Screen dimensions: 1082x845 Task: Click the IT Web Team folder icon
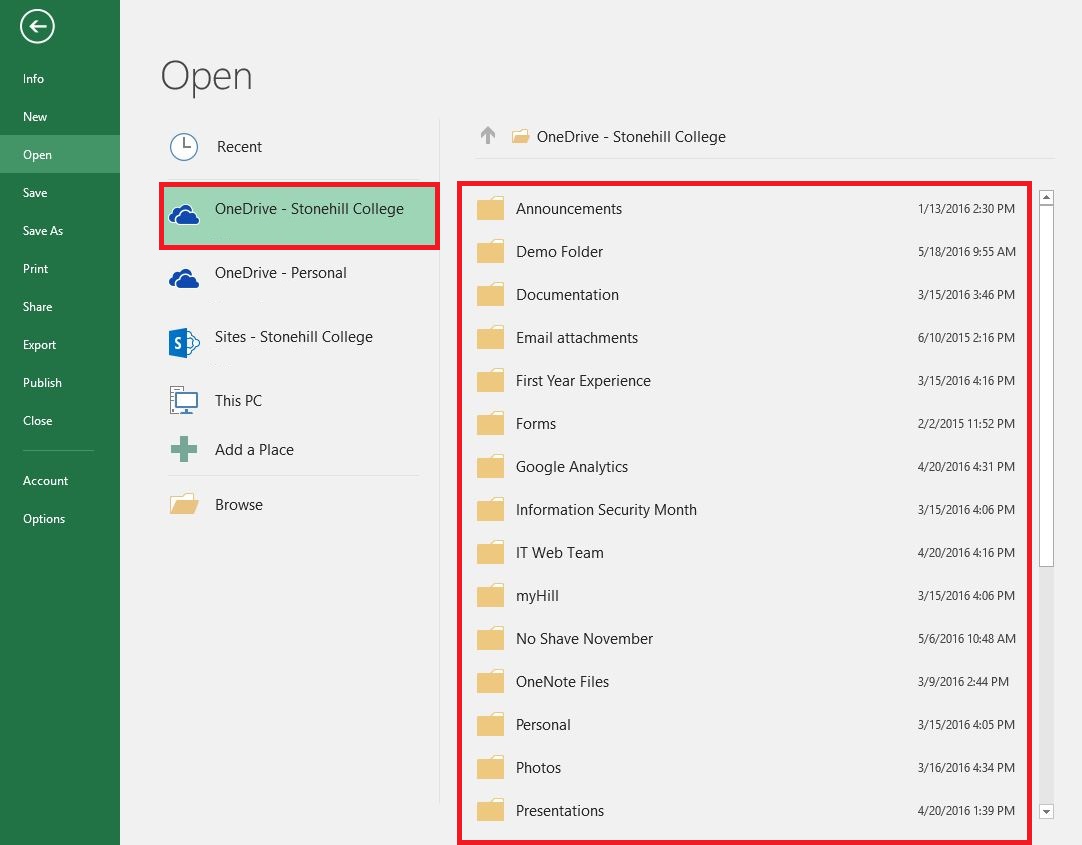point(491,553)
